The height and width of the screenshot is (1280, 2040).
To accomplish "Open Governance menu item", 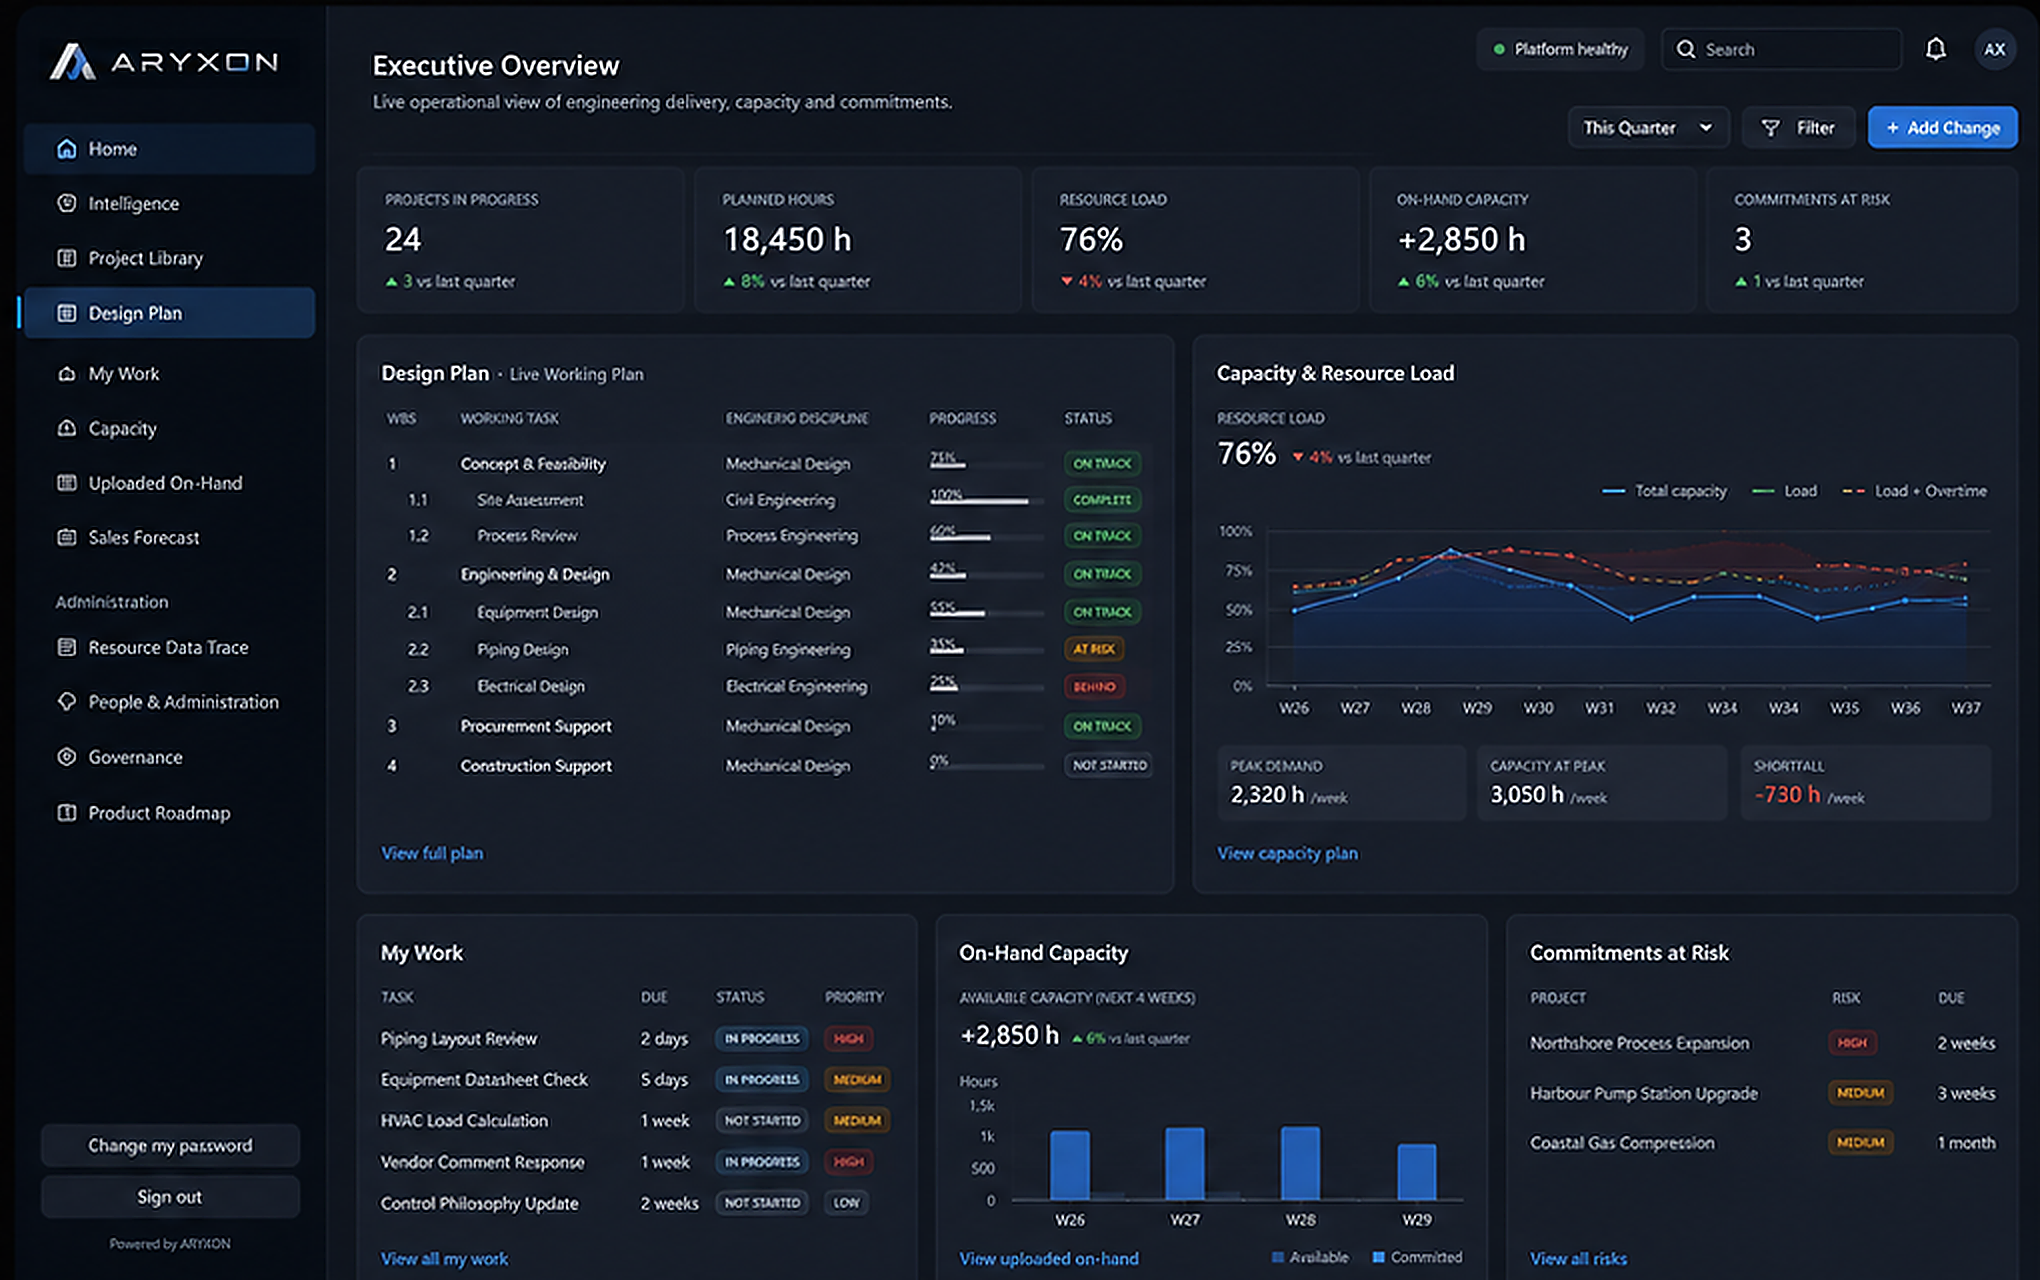I will pyautogui.click(x=169, y=757).
